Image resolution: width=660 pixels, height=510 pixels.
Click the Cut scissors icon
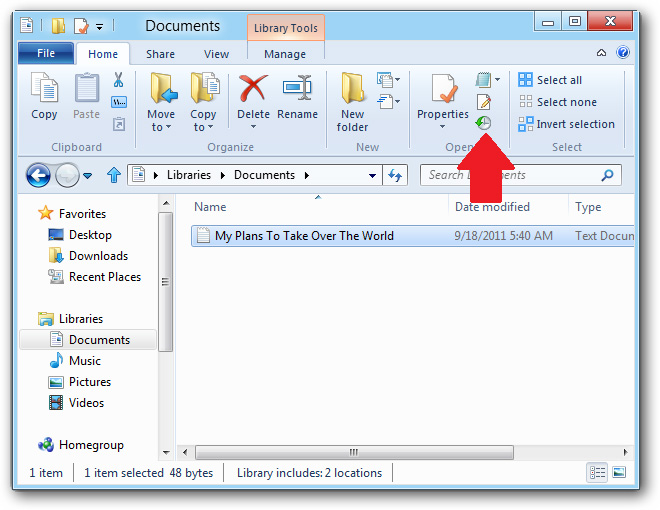point(118,80)
